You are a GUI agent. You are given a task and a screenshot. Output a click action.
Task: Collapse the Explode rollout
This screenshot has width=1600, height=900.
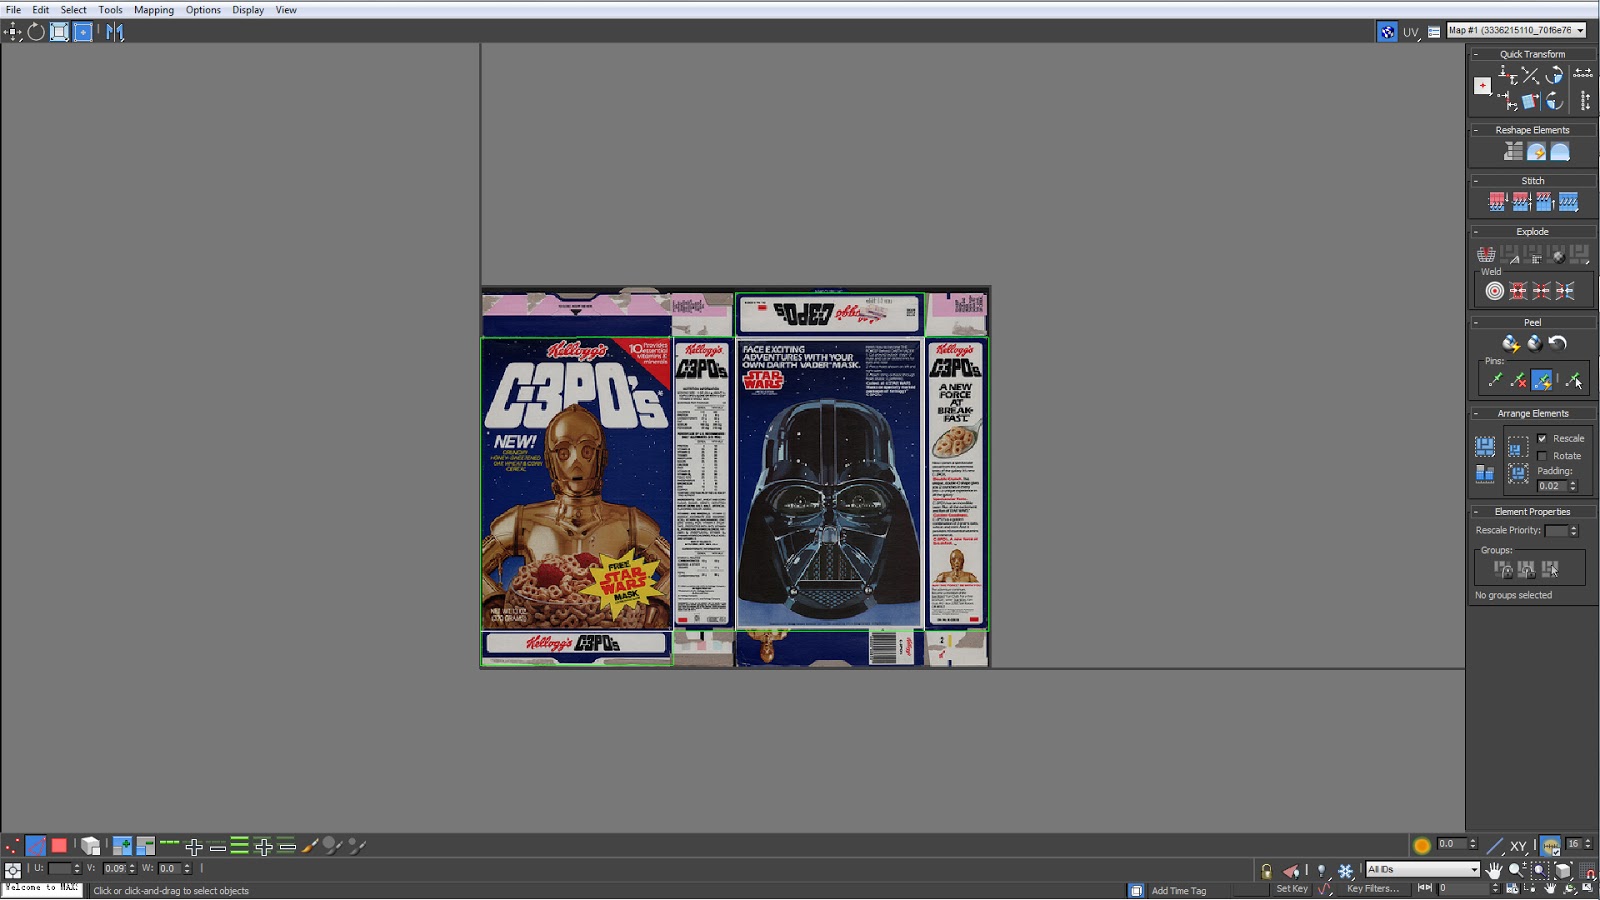click(1476, 232)
